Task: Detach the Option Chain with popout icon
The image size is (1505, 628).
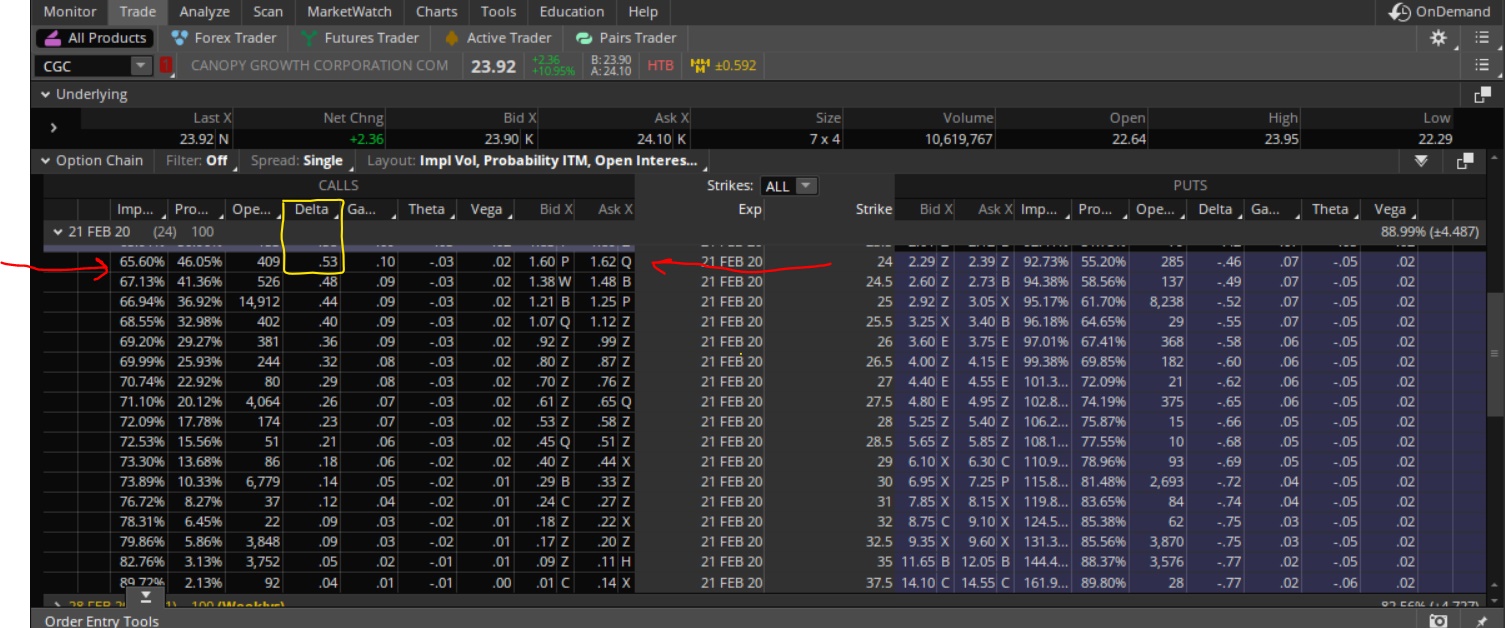Action: click(1466, 161)
